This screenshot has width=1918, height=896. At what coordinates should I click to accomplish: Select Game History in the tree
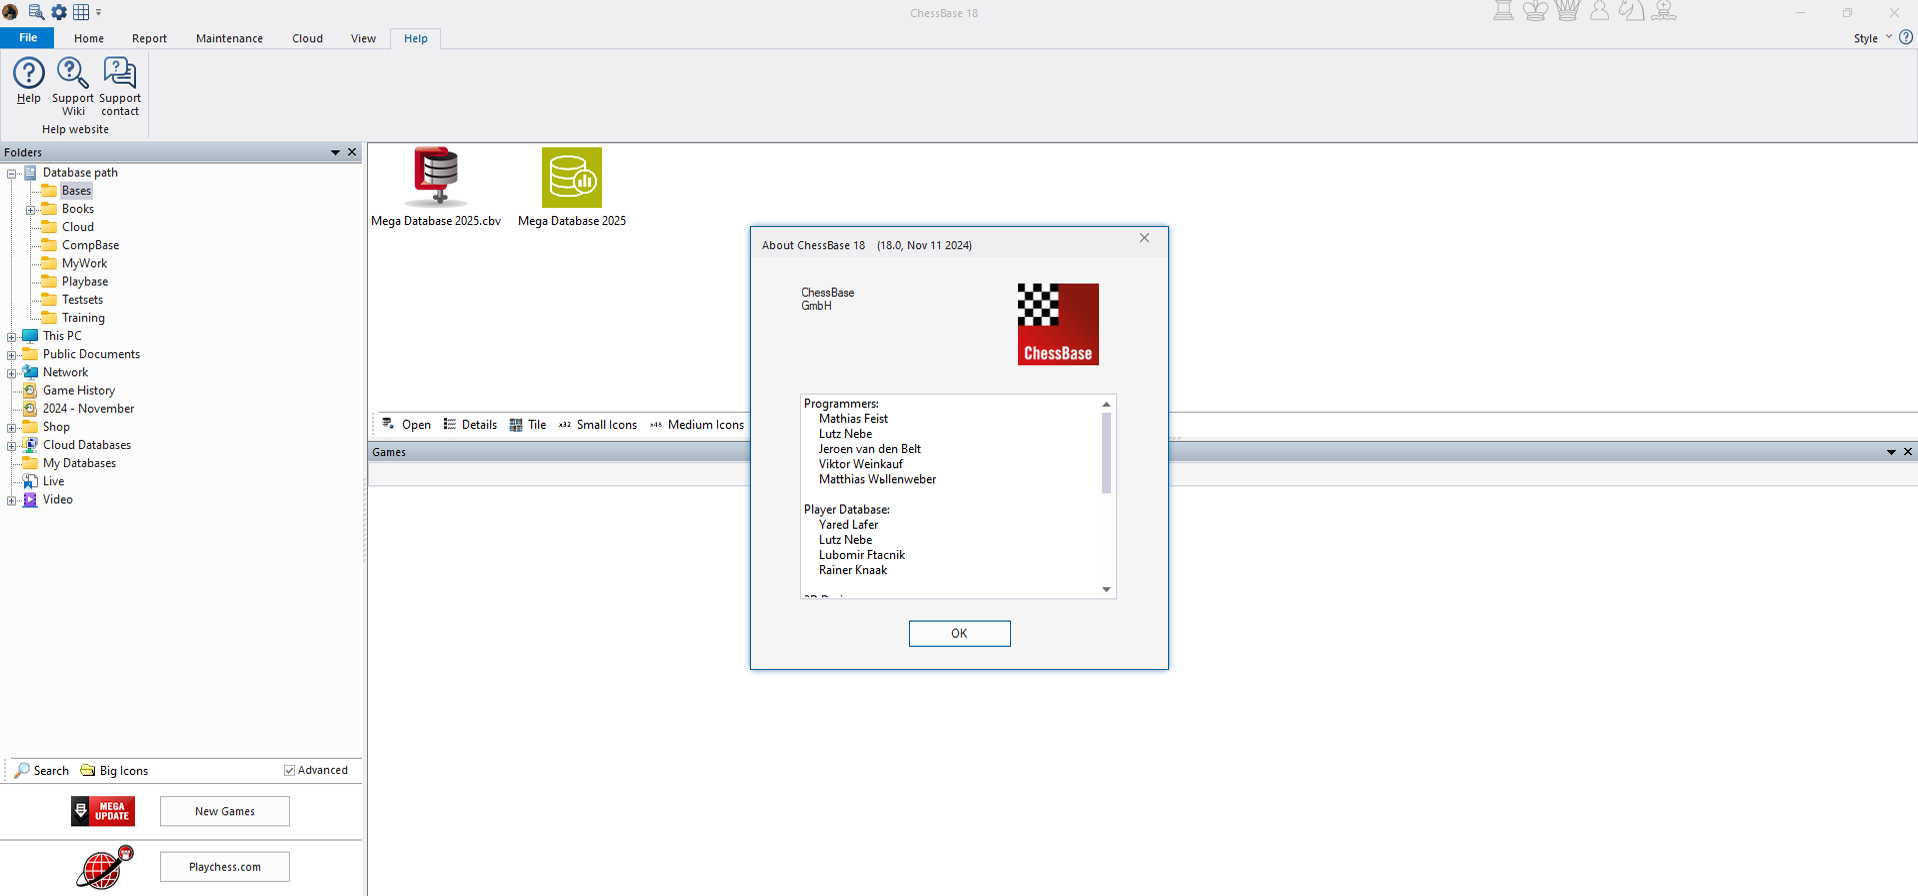click(x=79, y=391)
